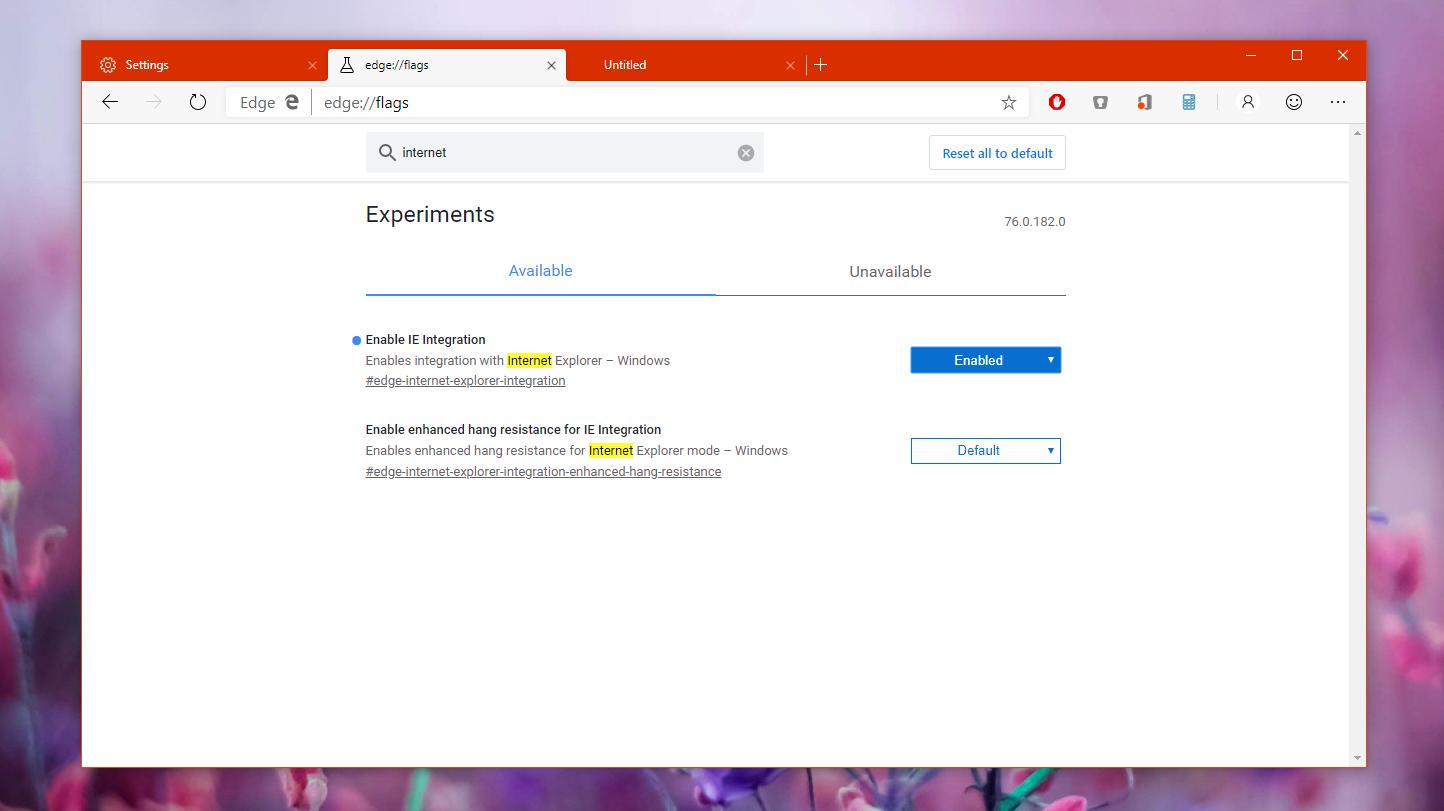Click Enable enhanced hang resistance heading

point(513,430)
